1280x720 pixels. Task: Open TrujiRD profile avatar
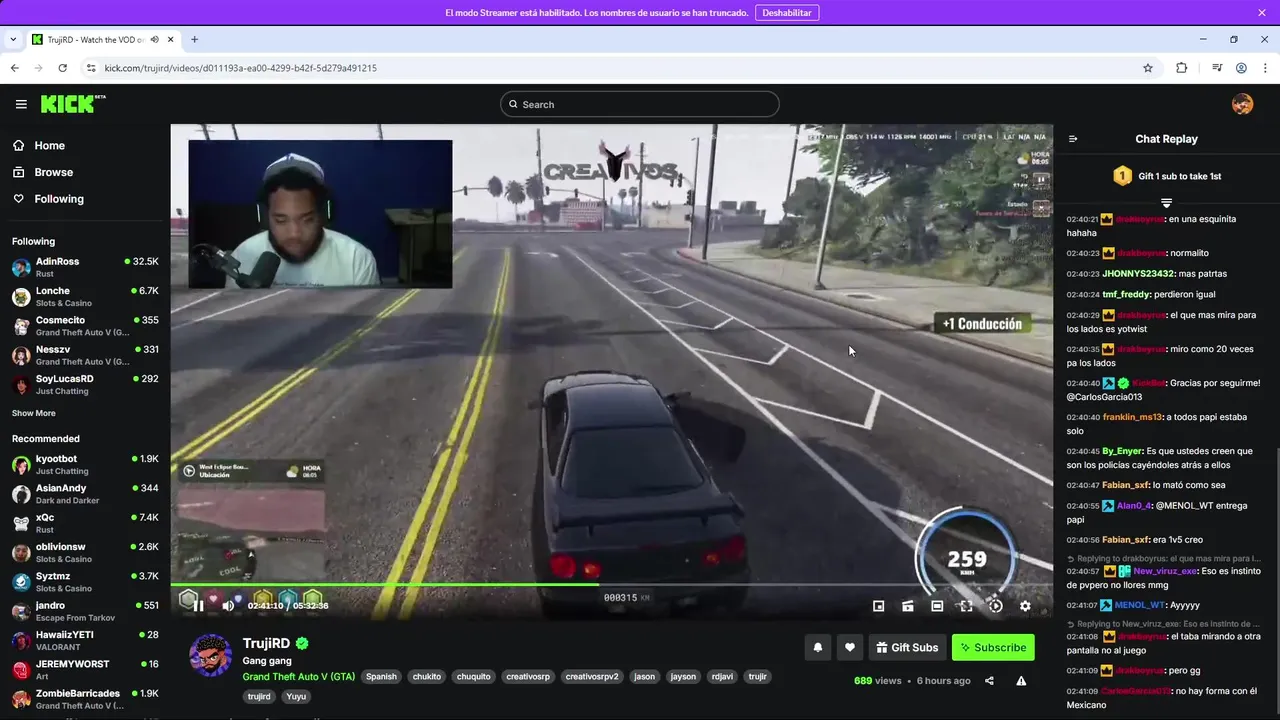pyautogui.click(x=211, y=655)
